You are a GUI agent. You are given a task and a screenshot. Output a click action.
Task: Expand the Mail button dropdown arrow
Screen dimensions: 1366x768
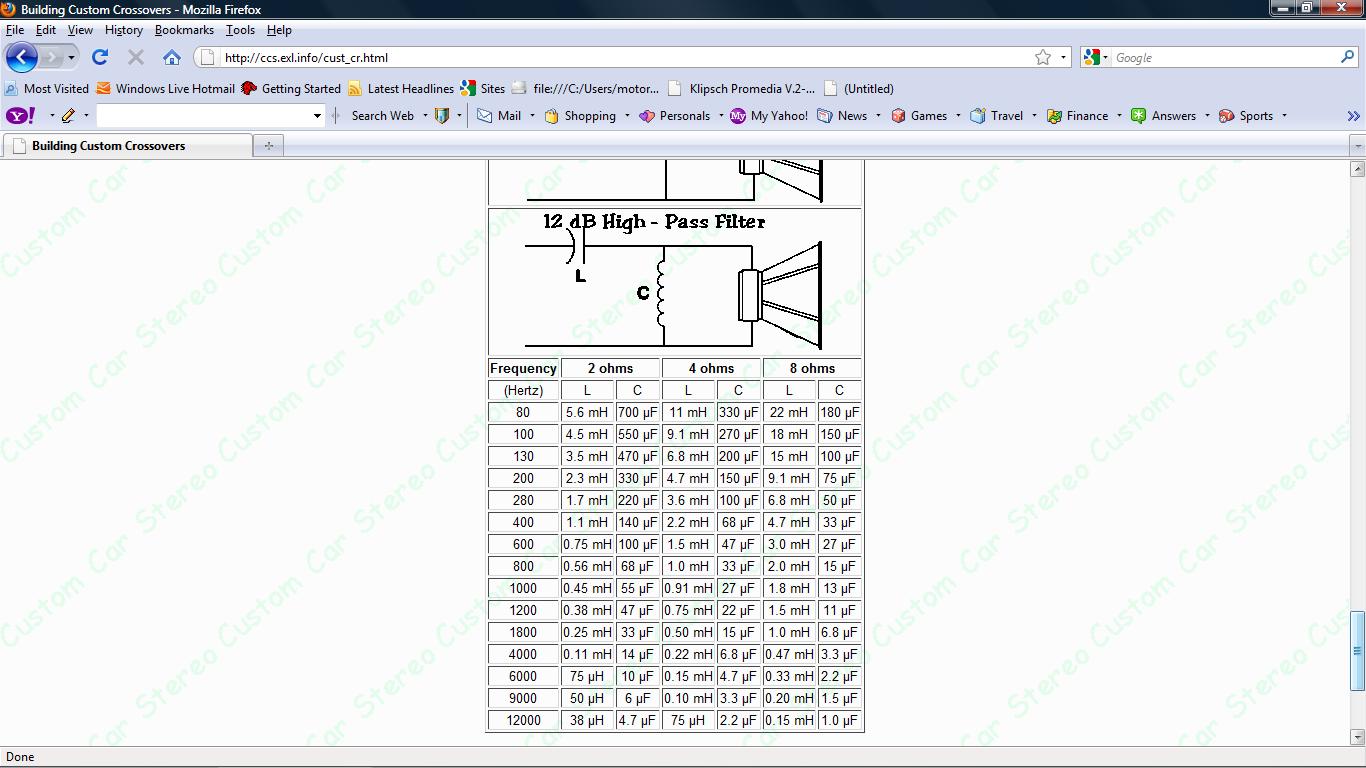532,116
